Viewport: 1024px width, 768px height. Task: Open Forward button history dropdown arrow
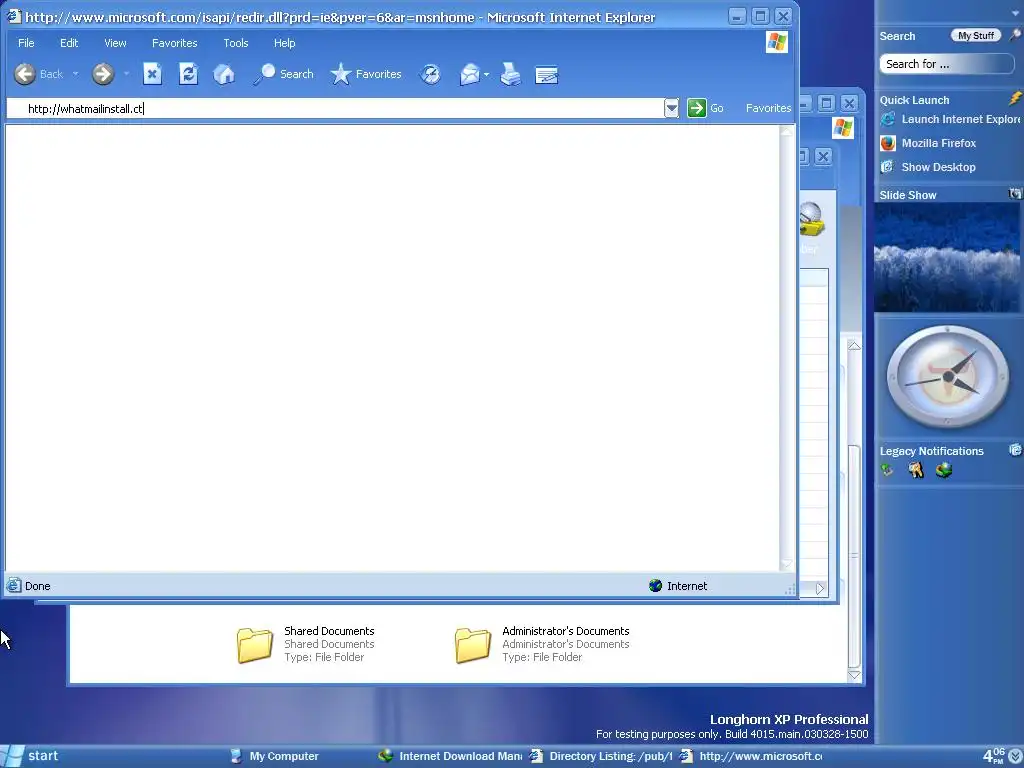(x=126, y=74)
